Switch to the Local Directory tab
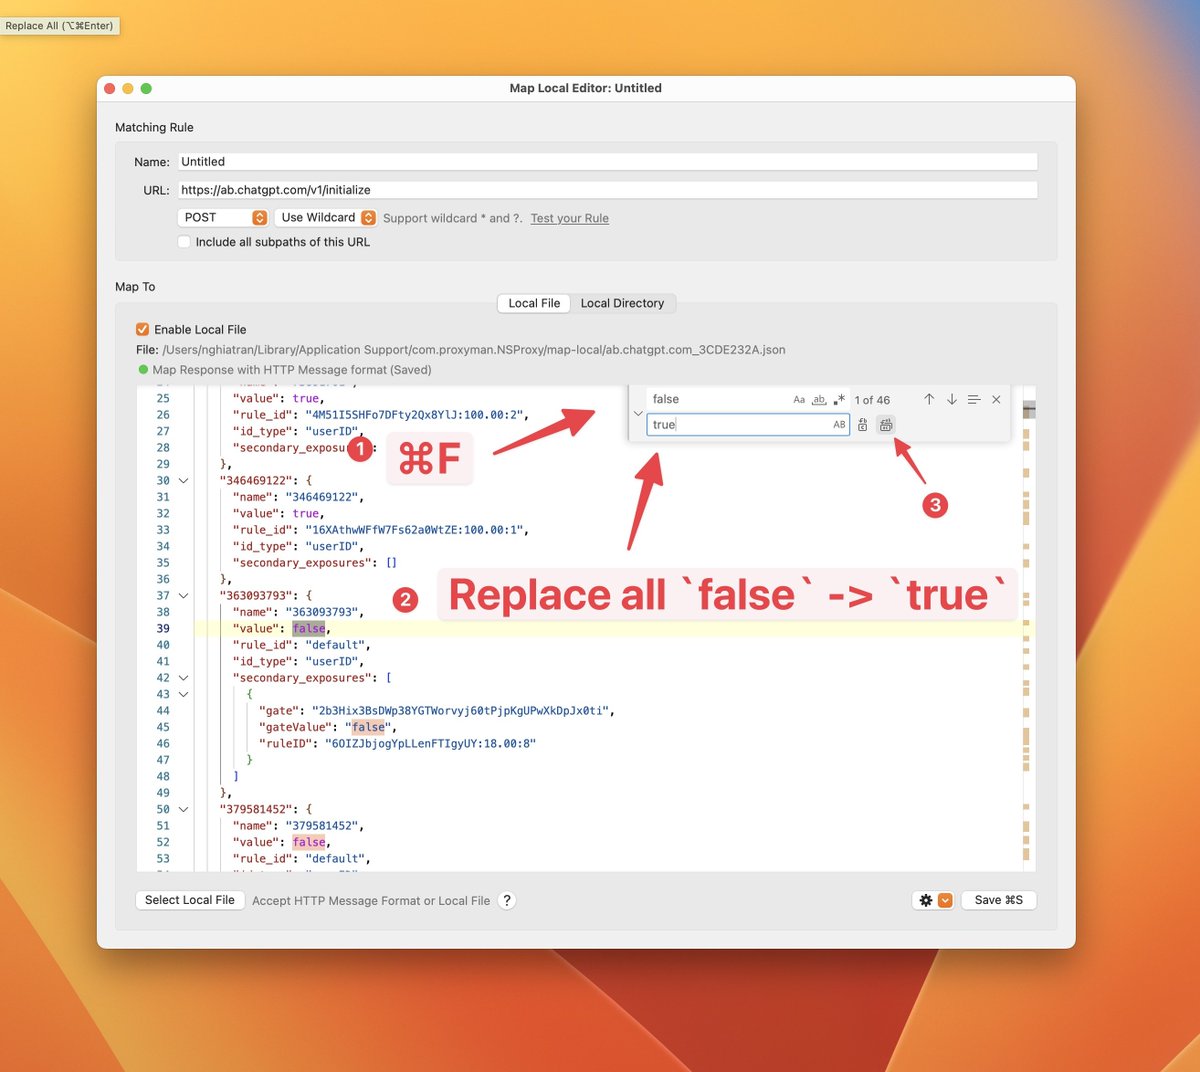Image resolution: width=1200 pixels, height=1072 pixels. 622,303
